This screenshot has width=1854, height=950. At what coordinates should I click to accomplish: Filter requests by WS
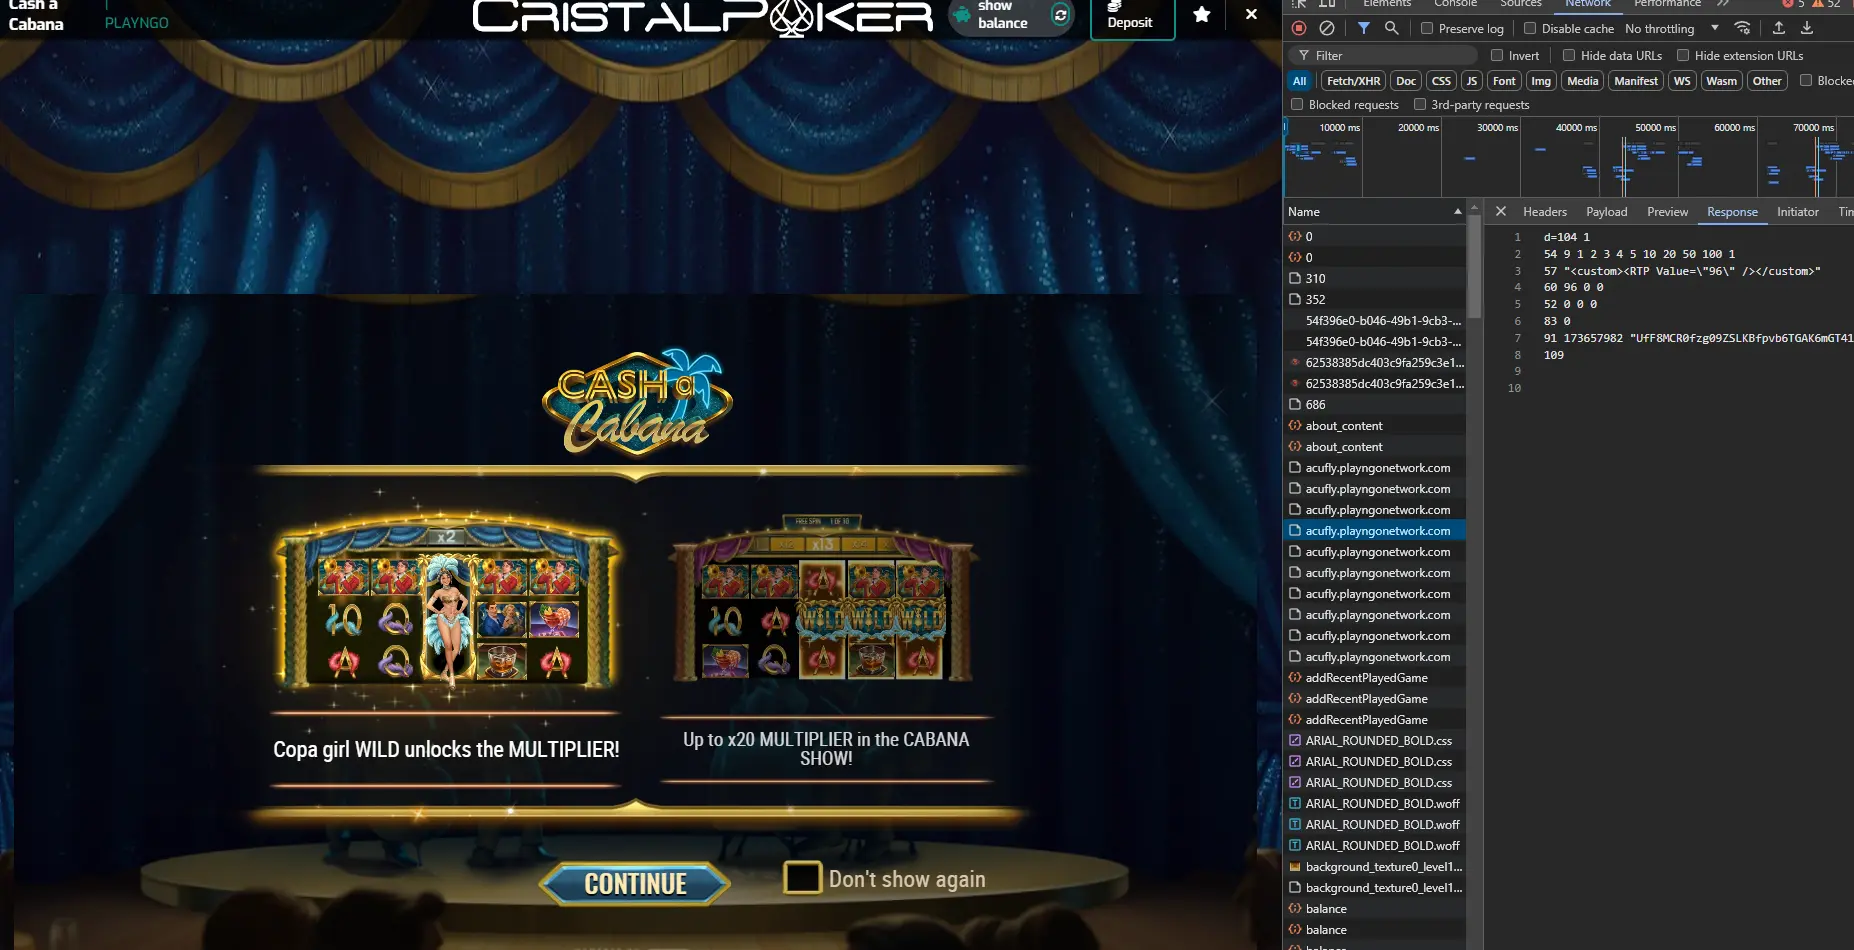1682,81
